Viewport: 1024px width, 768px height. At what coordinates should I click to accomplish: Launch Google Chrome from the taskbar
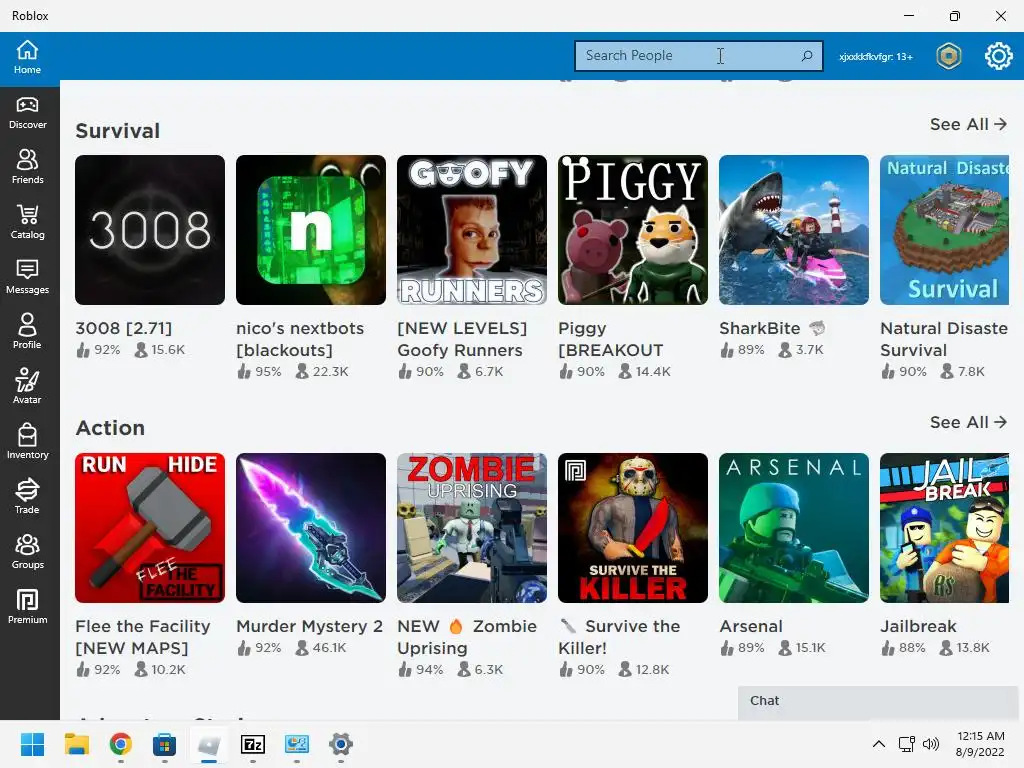[x=120, y=744]
